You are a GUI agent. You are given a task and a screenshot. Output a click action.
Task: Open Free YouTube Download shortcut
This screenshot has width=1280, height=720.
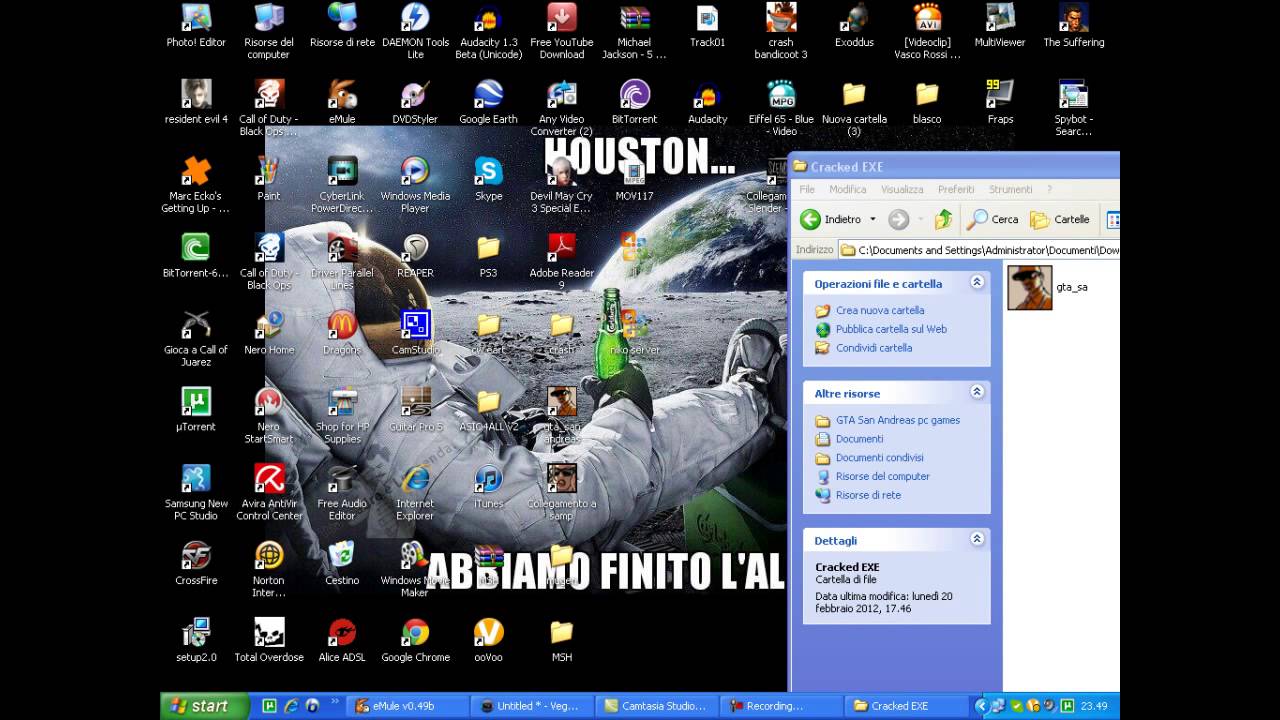tap(561, 18)
